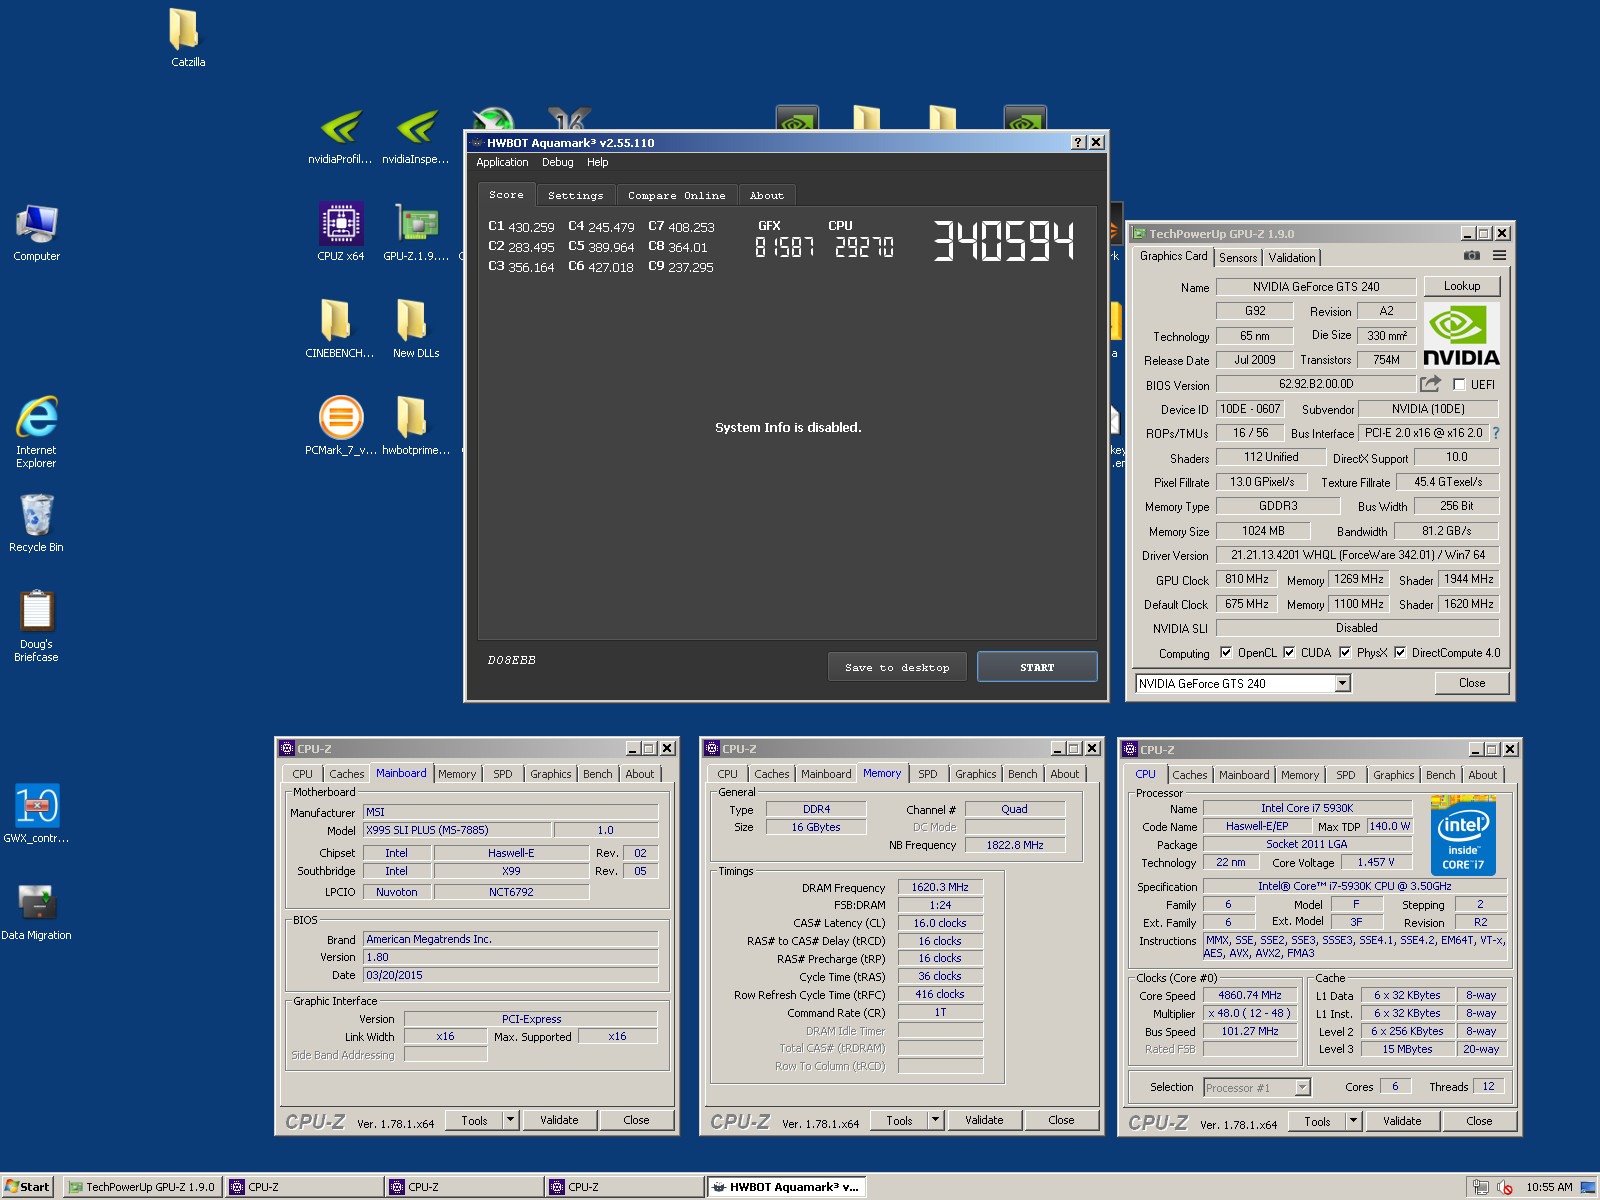Expand the Processor #1 selection dropdown
The height and width of the screenshot is (1200, 1600).
point(1302,1087)
